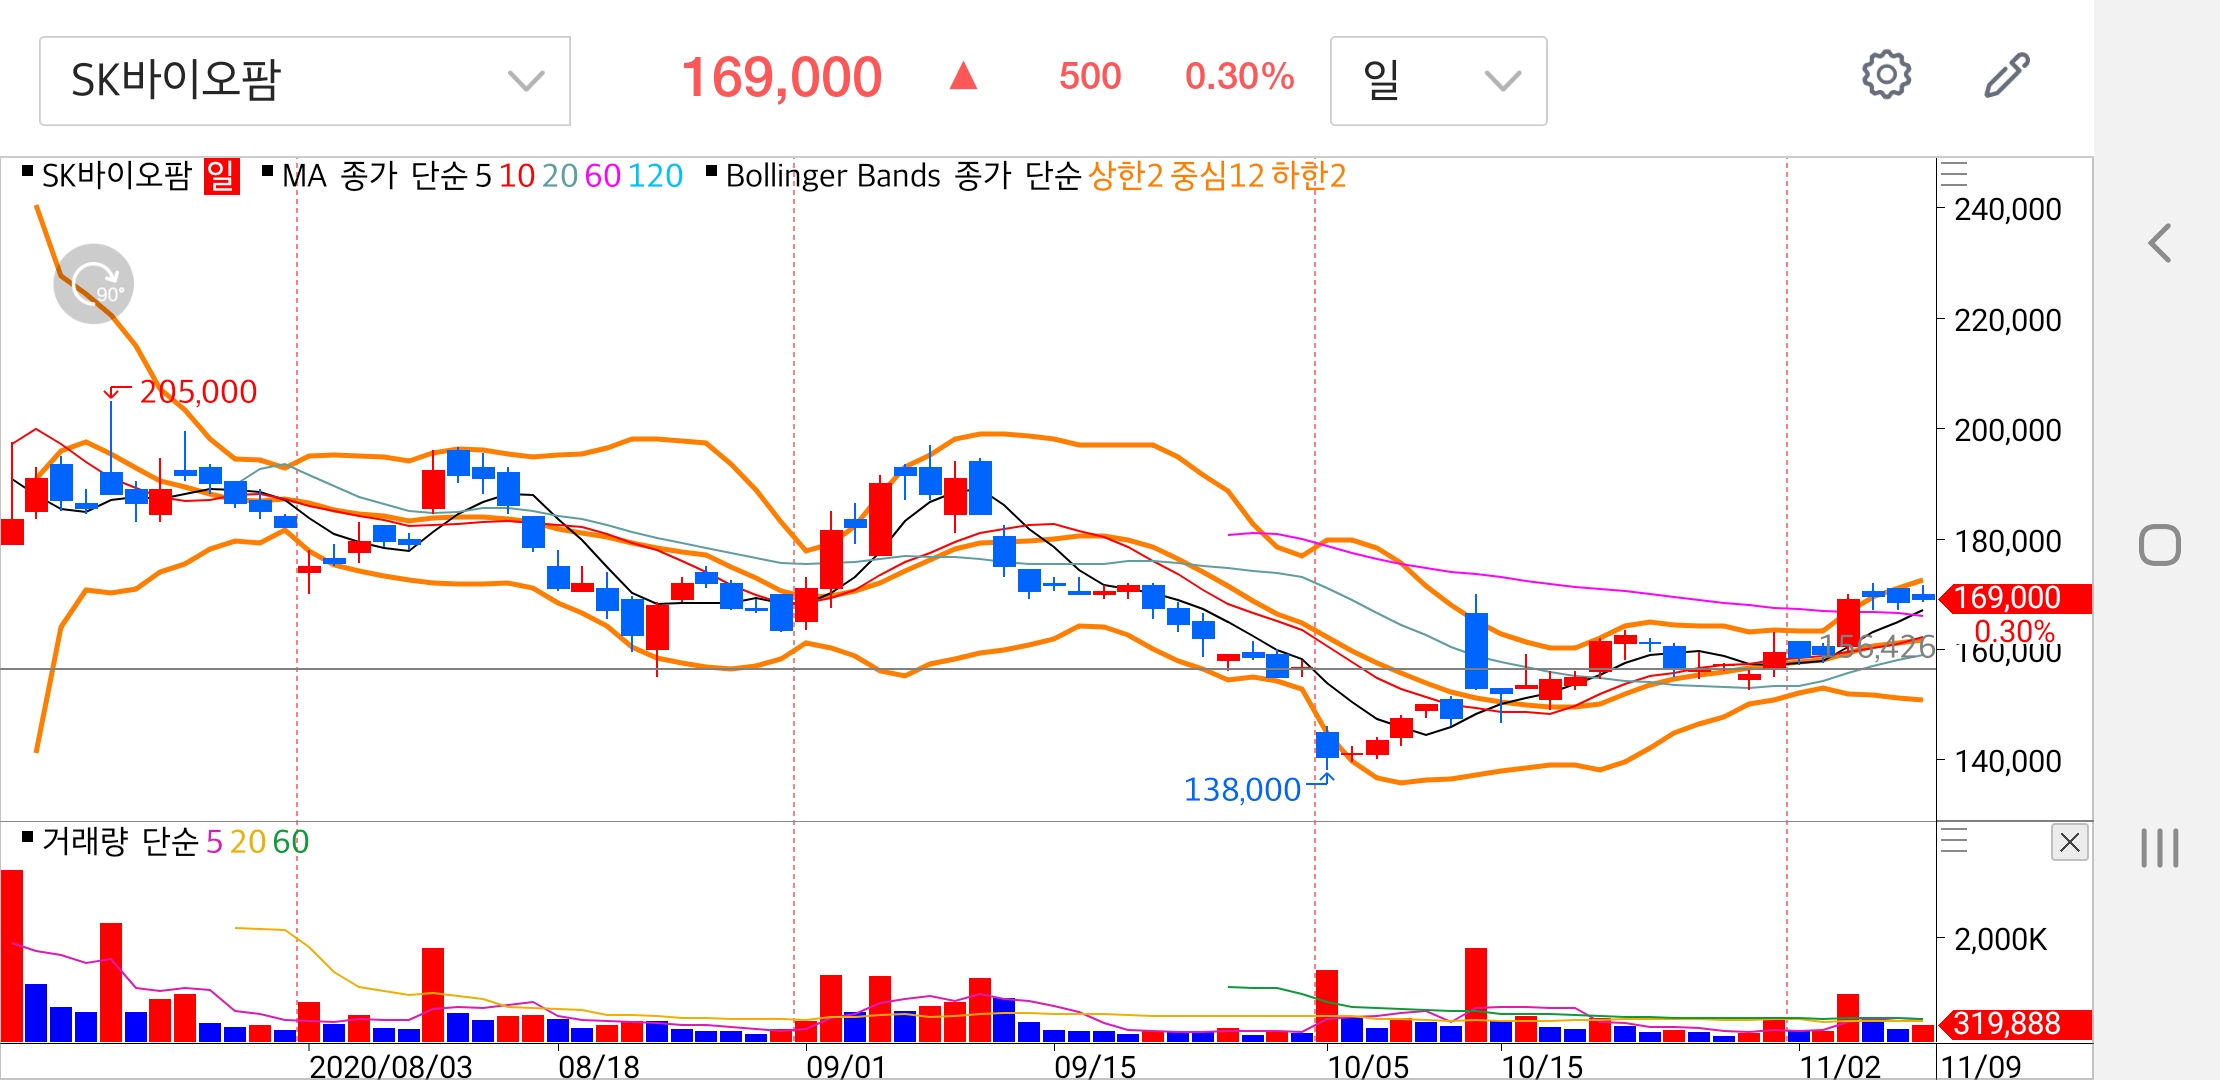Tap the 11/02 date axis label
The width and height of the screenshot is (2220, 1080).
1840,1066
